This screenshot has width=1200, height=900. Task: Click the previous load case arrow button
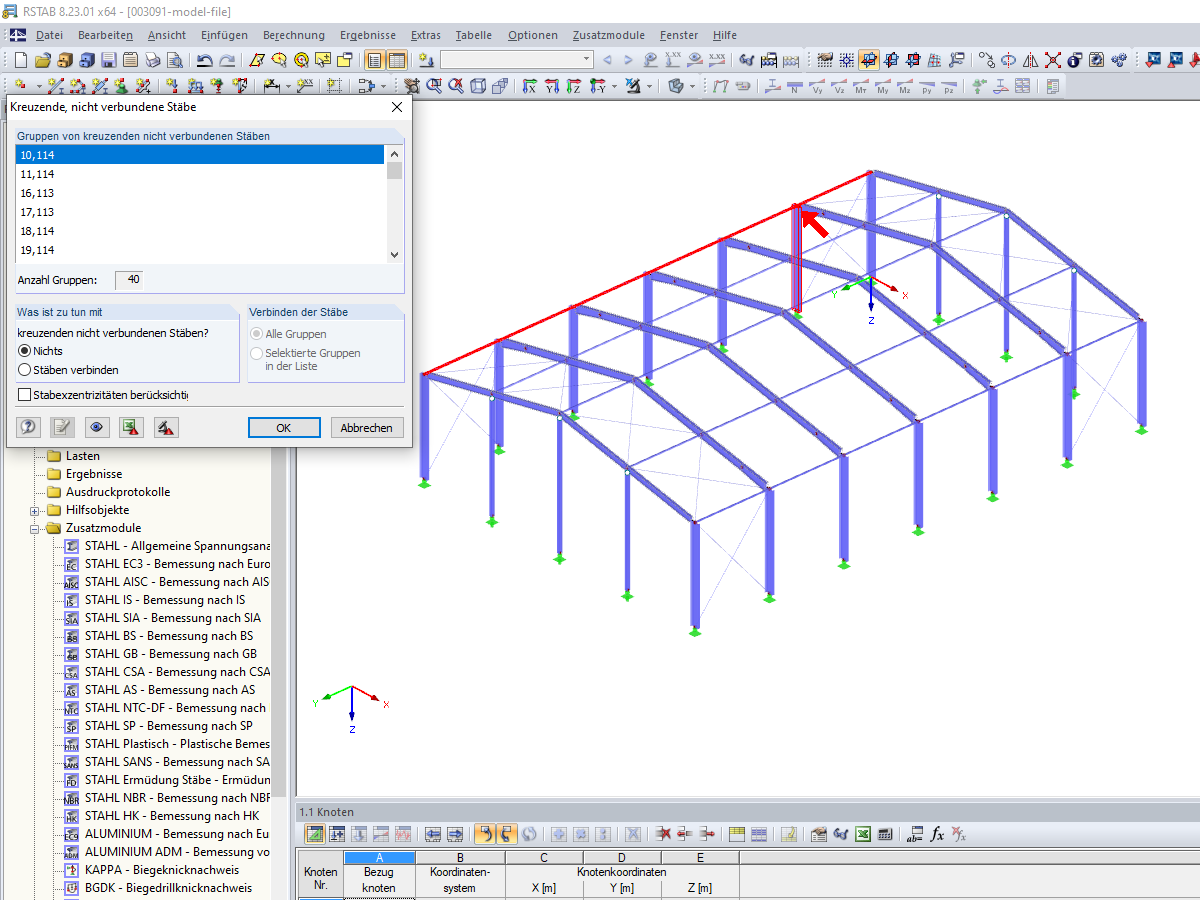pos(607,60)
